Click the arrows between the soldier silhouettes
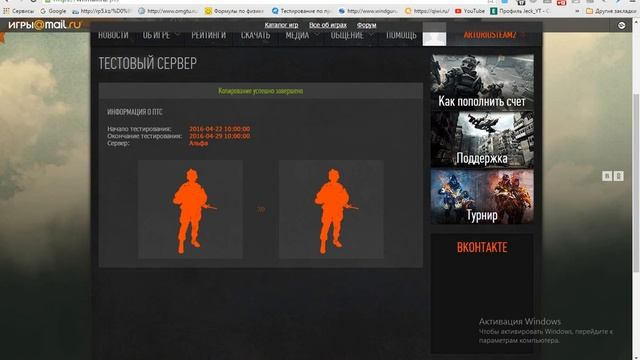Screen dimensions: 640x360 261,209
